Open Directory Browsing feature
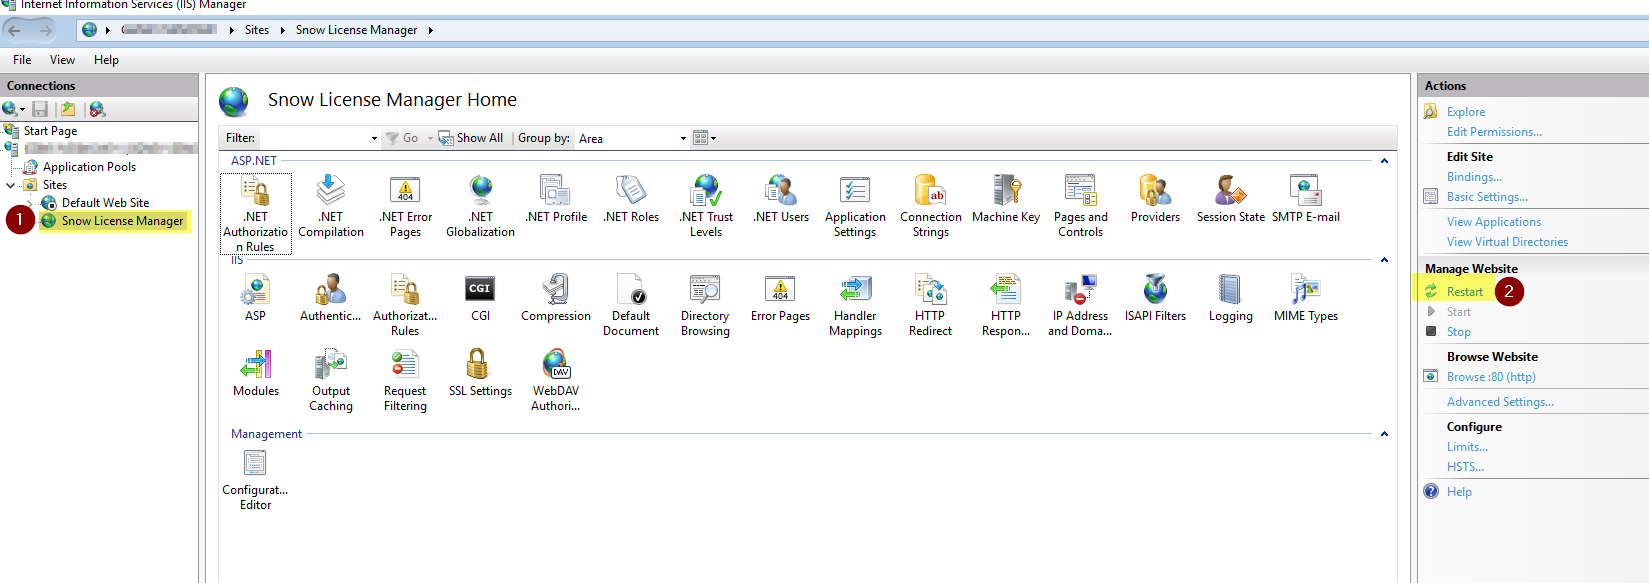 click(706, 305)
